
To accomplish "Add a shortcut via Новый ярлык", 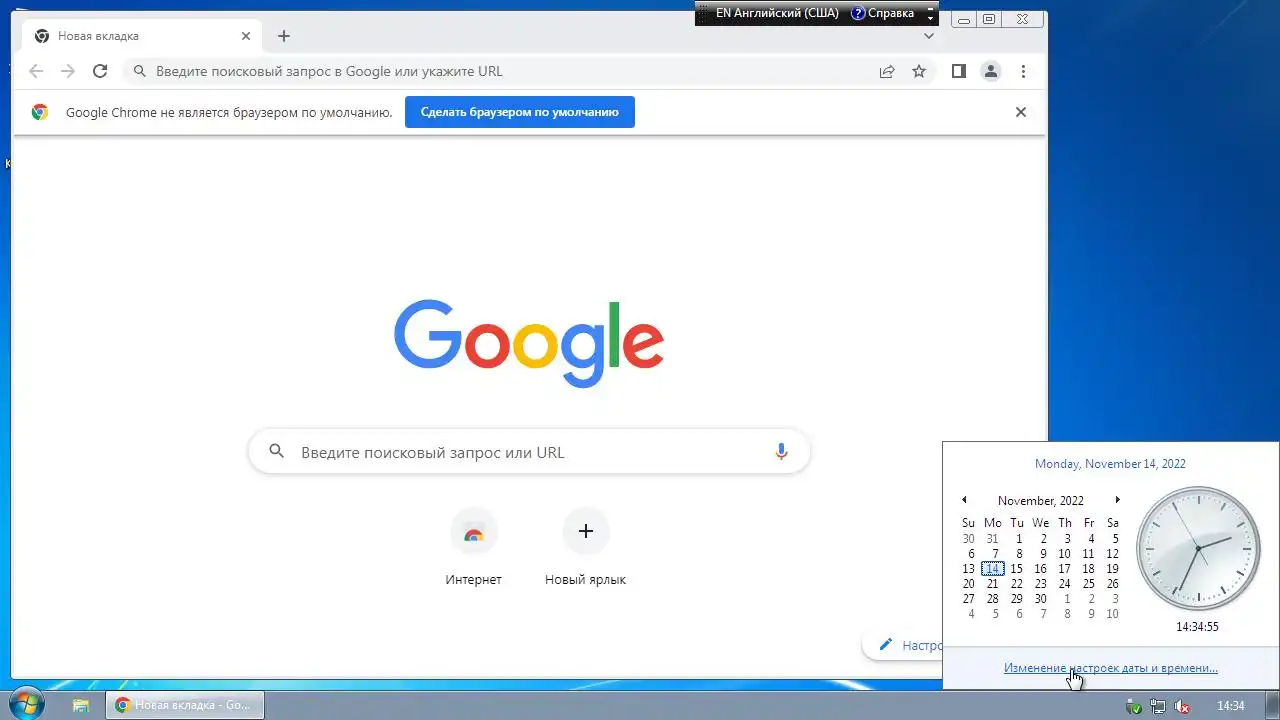I will tap(586, 548).
